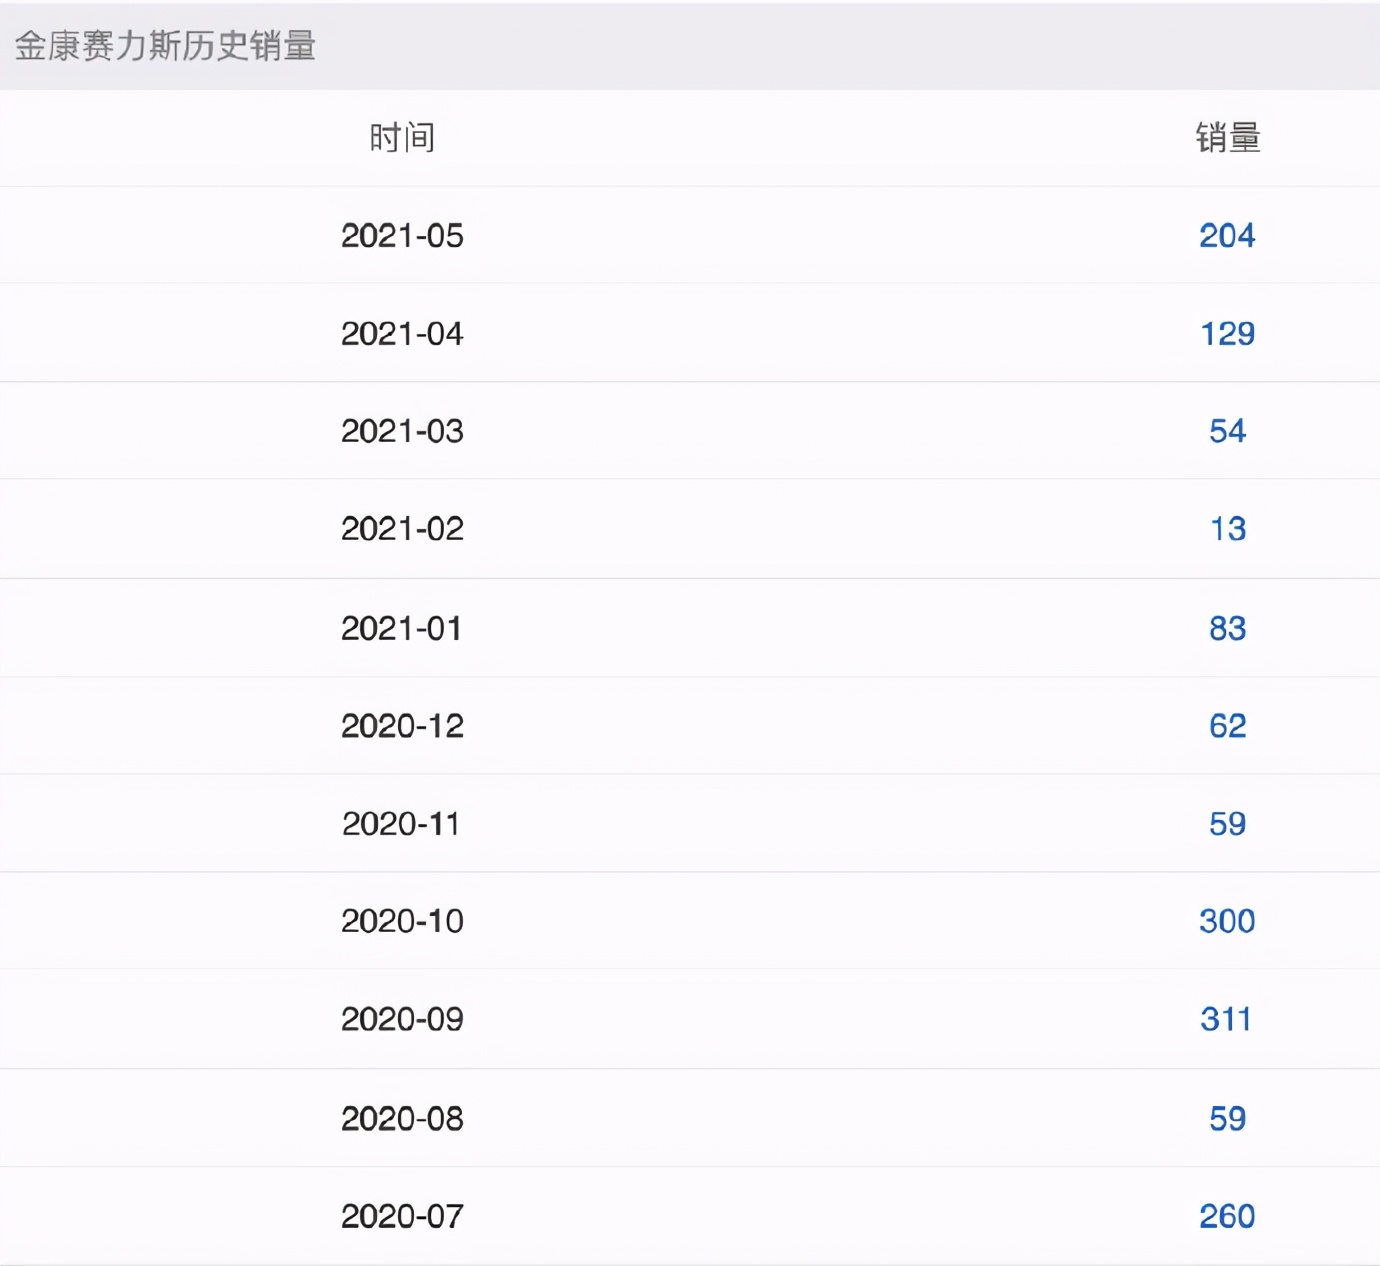
Task: Select the 2020-09 date cell
Action: coord(402,1019)
